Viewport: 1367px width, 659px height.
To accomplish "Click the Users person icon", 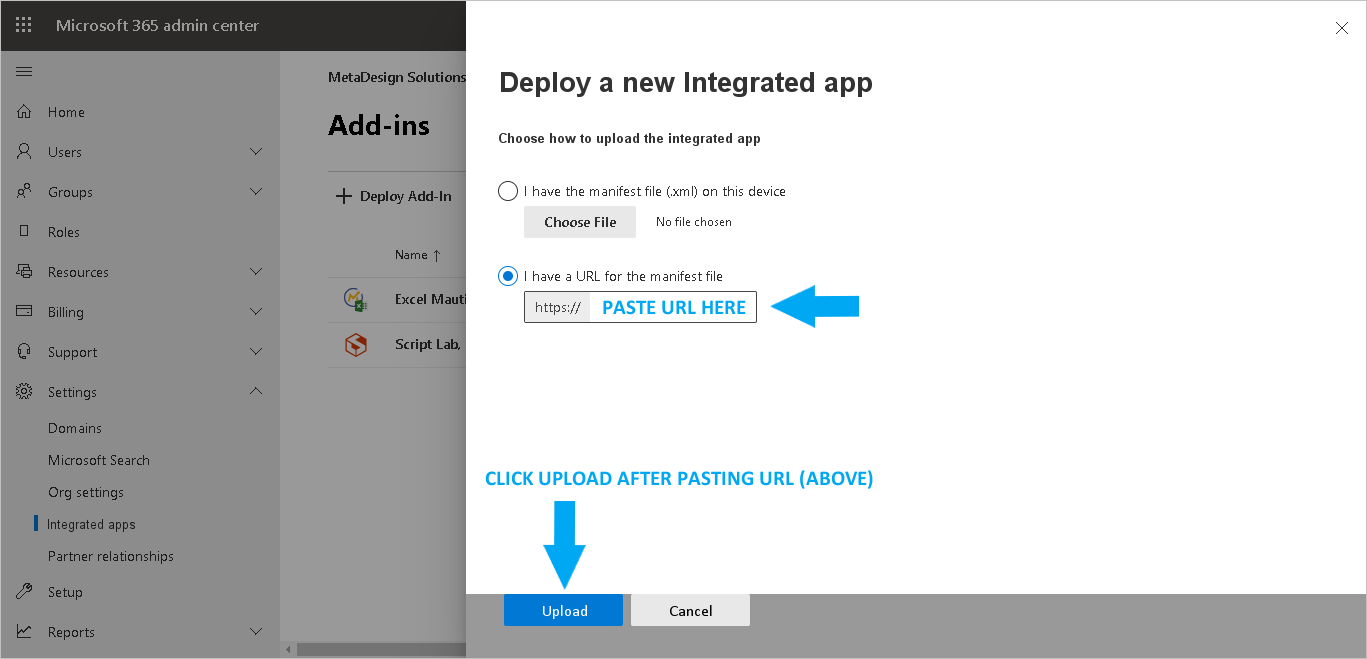I will coord(24,152).
